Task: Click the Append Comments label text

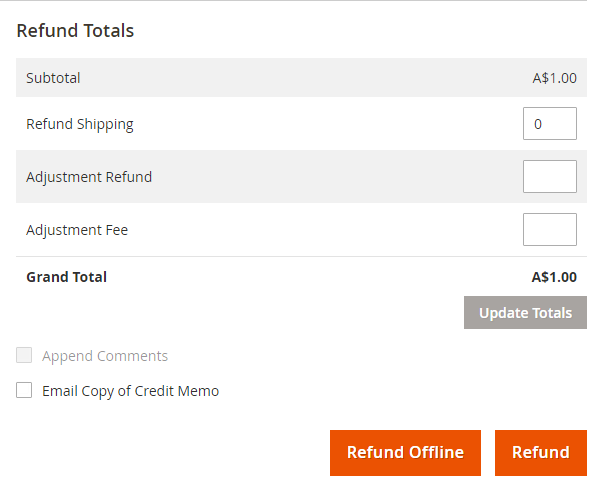Action: click(x=105, y=356)
